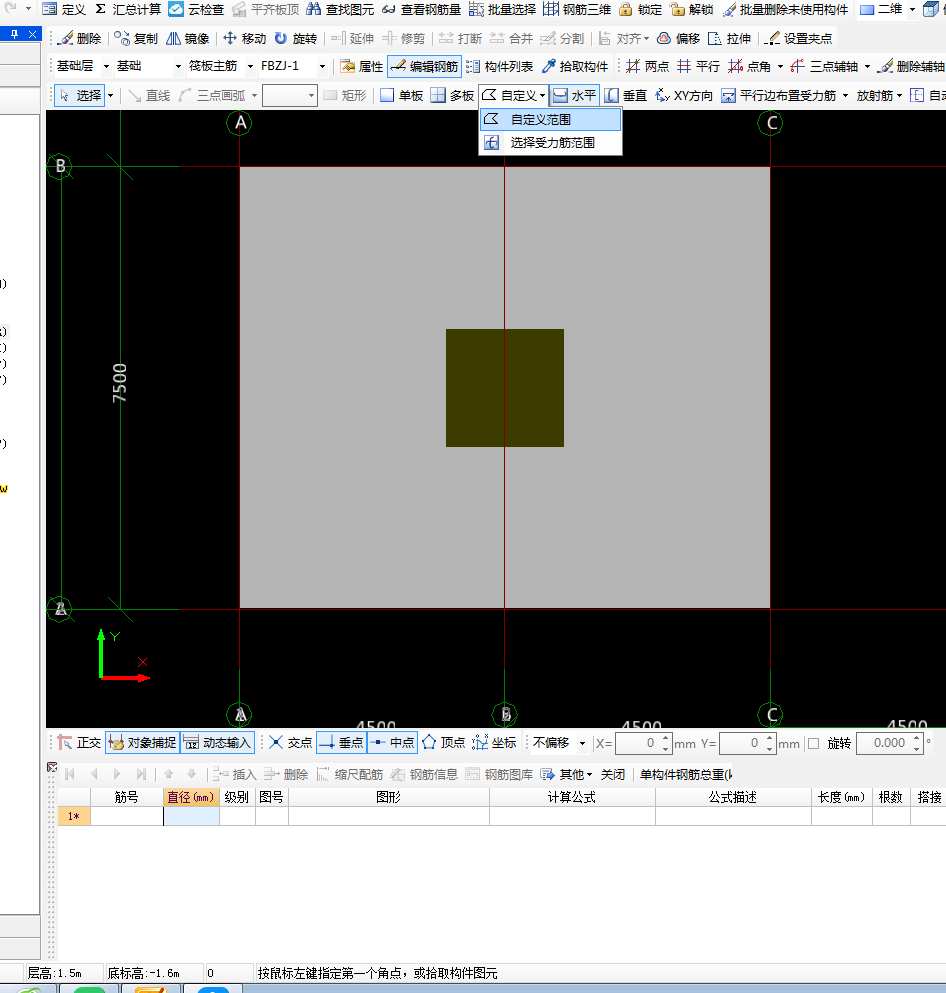
Task: Select the 拉伸 stretch tool
Action: pyautogui.click(x=729, y=39)
